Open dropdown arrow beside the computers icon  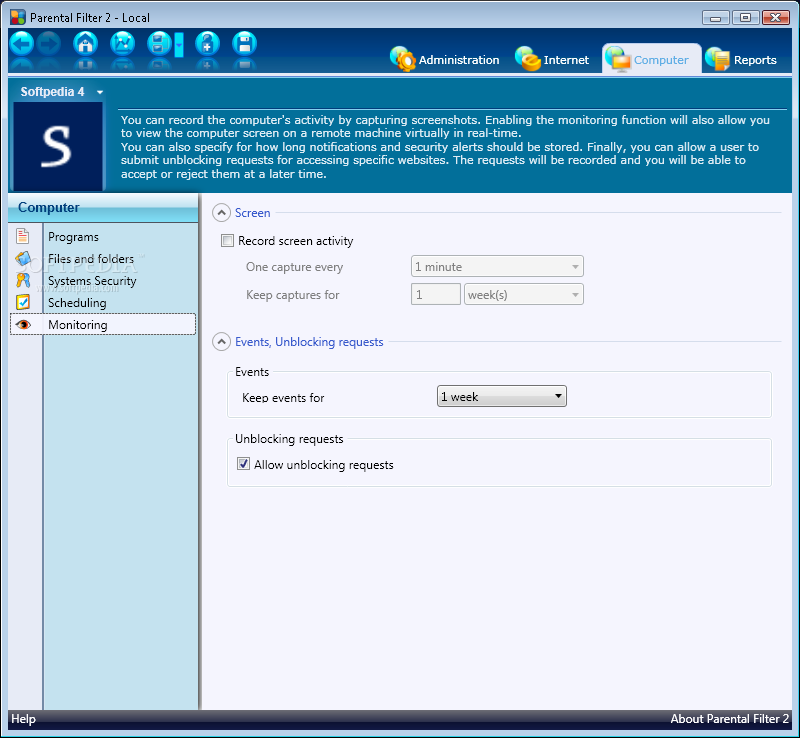(179, 45)
